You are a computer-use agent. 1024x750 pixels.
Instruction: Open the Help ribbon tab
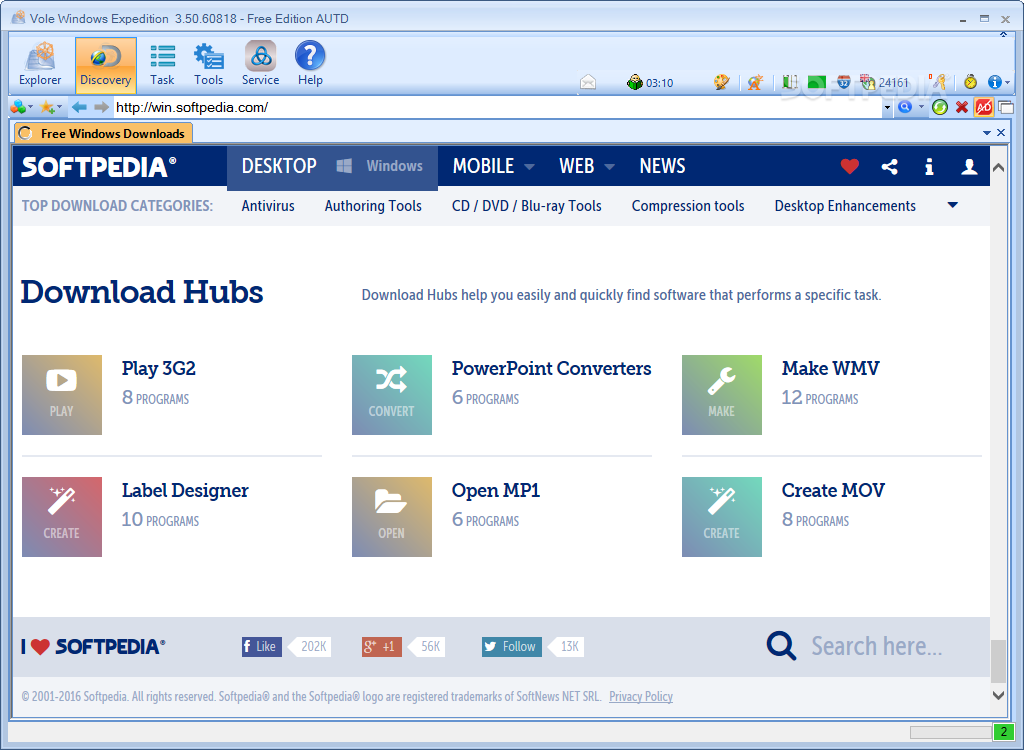click(x=310, y=65)
